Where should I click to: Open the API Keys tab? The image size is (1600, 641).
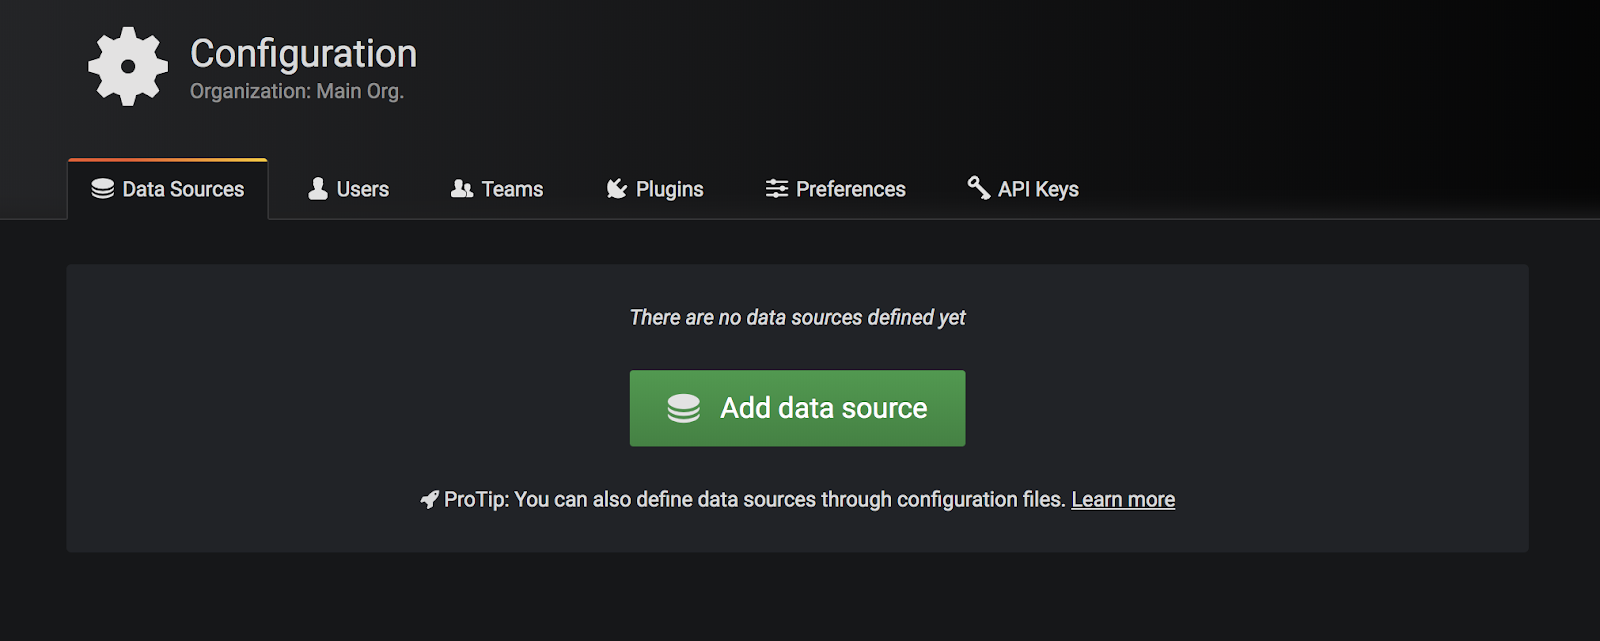1038,189
